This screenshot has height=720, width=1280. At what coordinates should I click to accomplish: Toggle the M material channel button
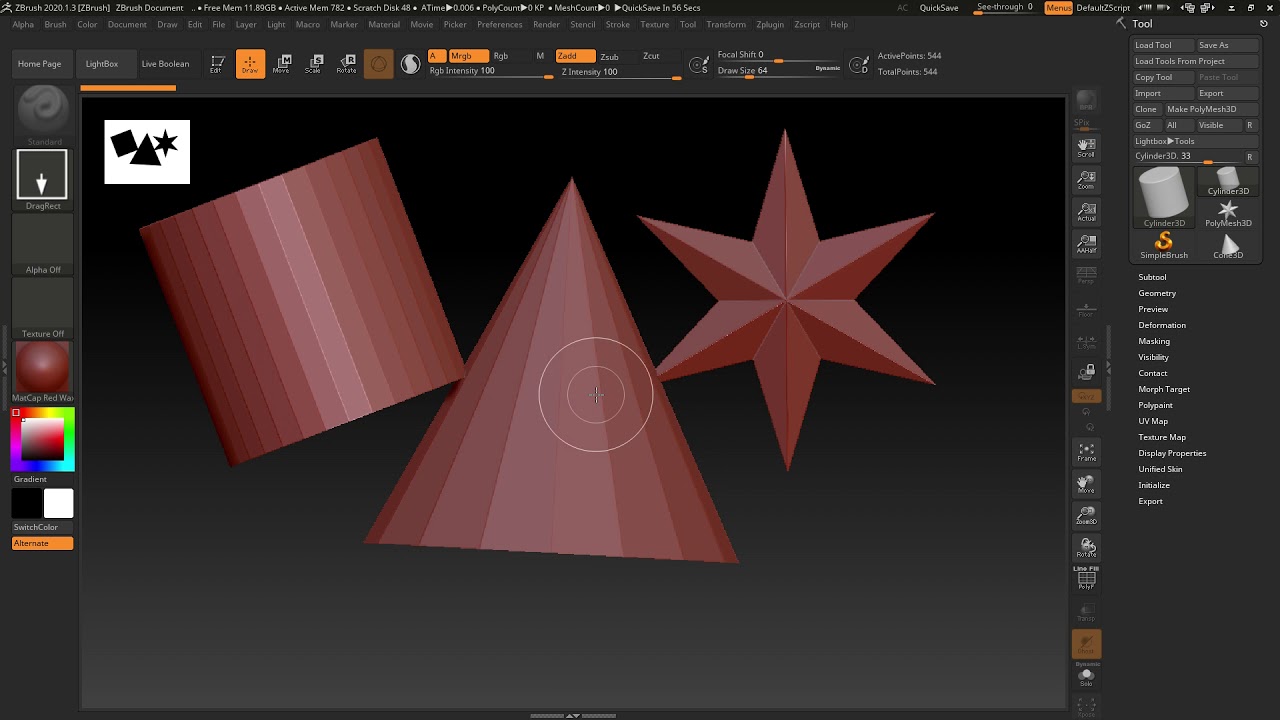540,56
